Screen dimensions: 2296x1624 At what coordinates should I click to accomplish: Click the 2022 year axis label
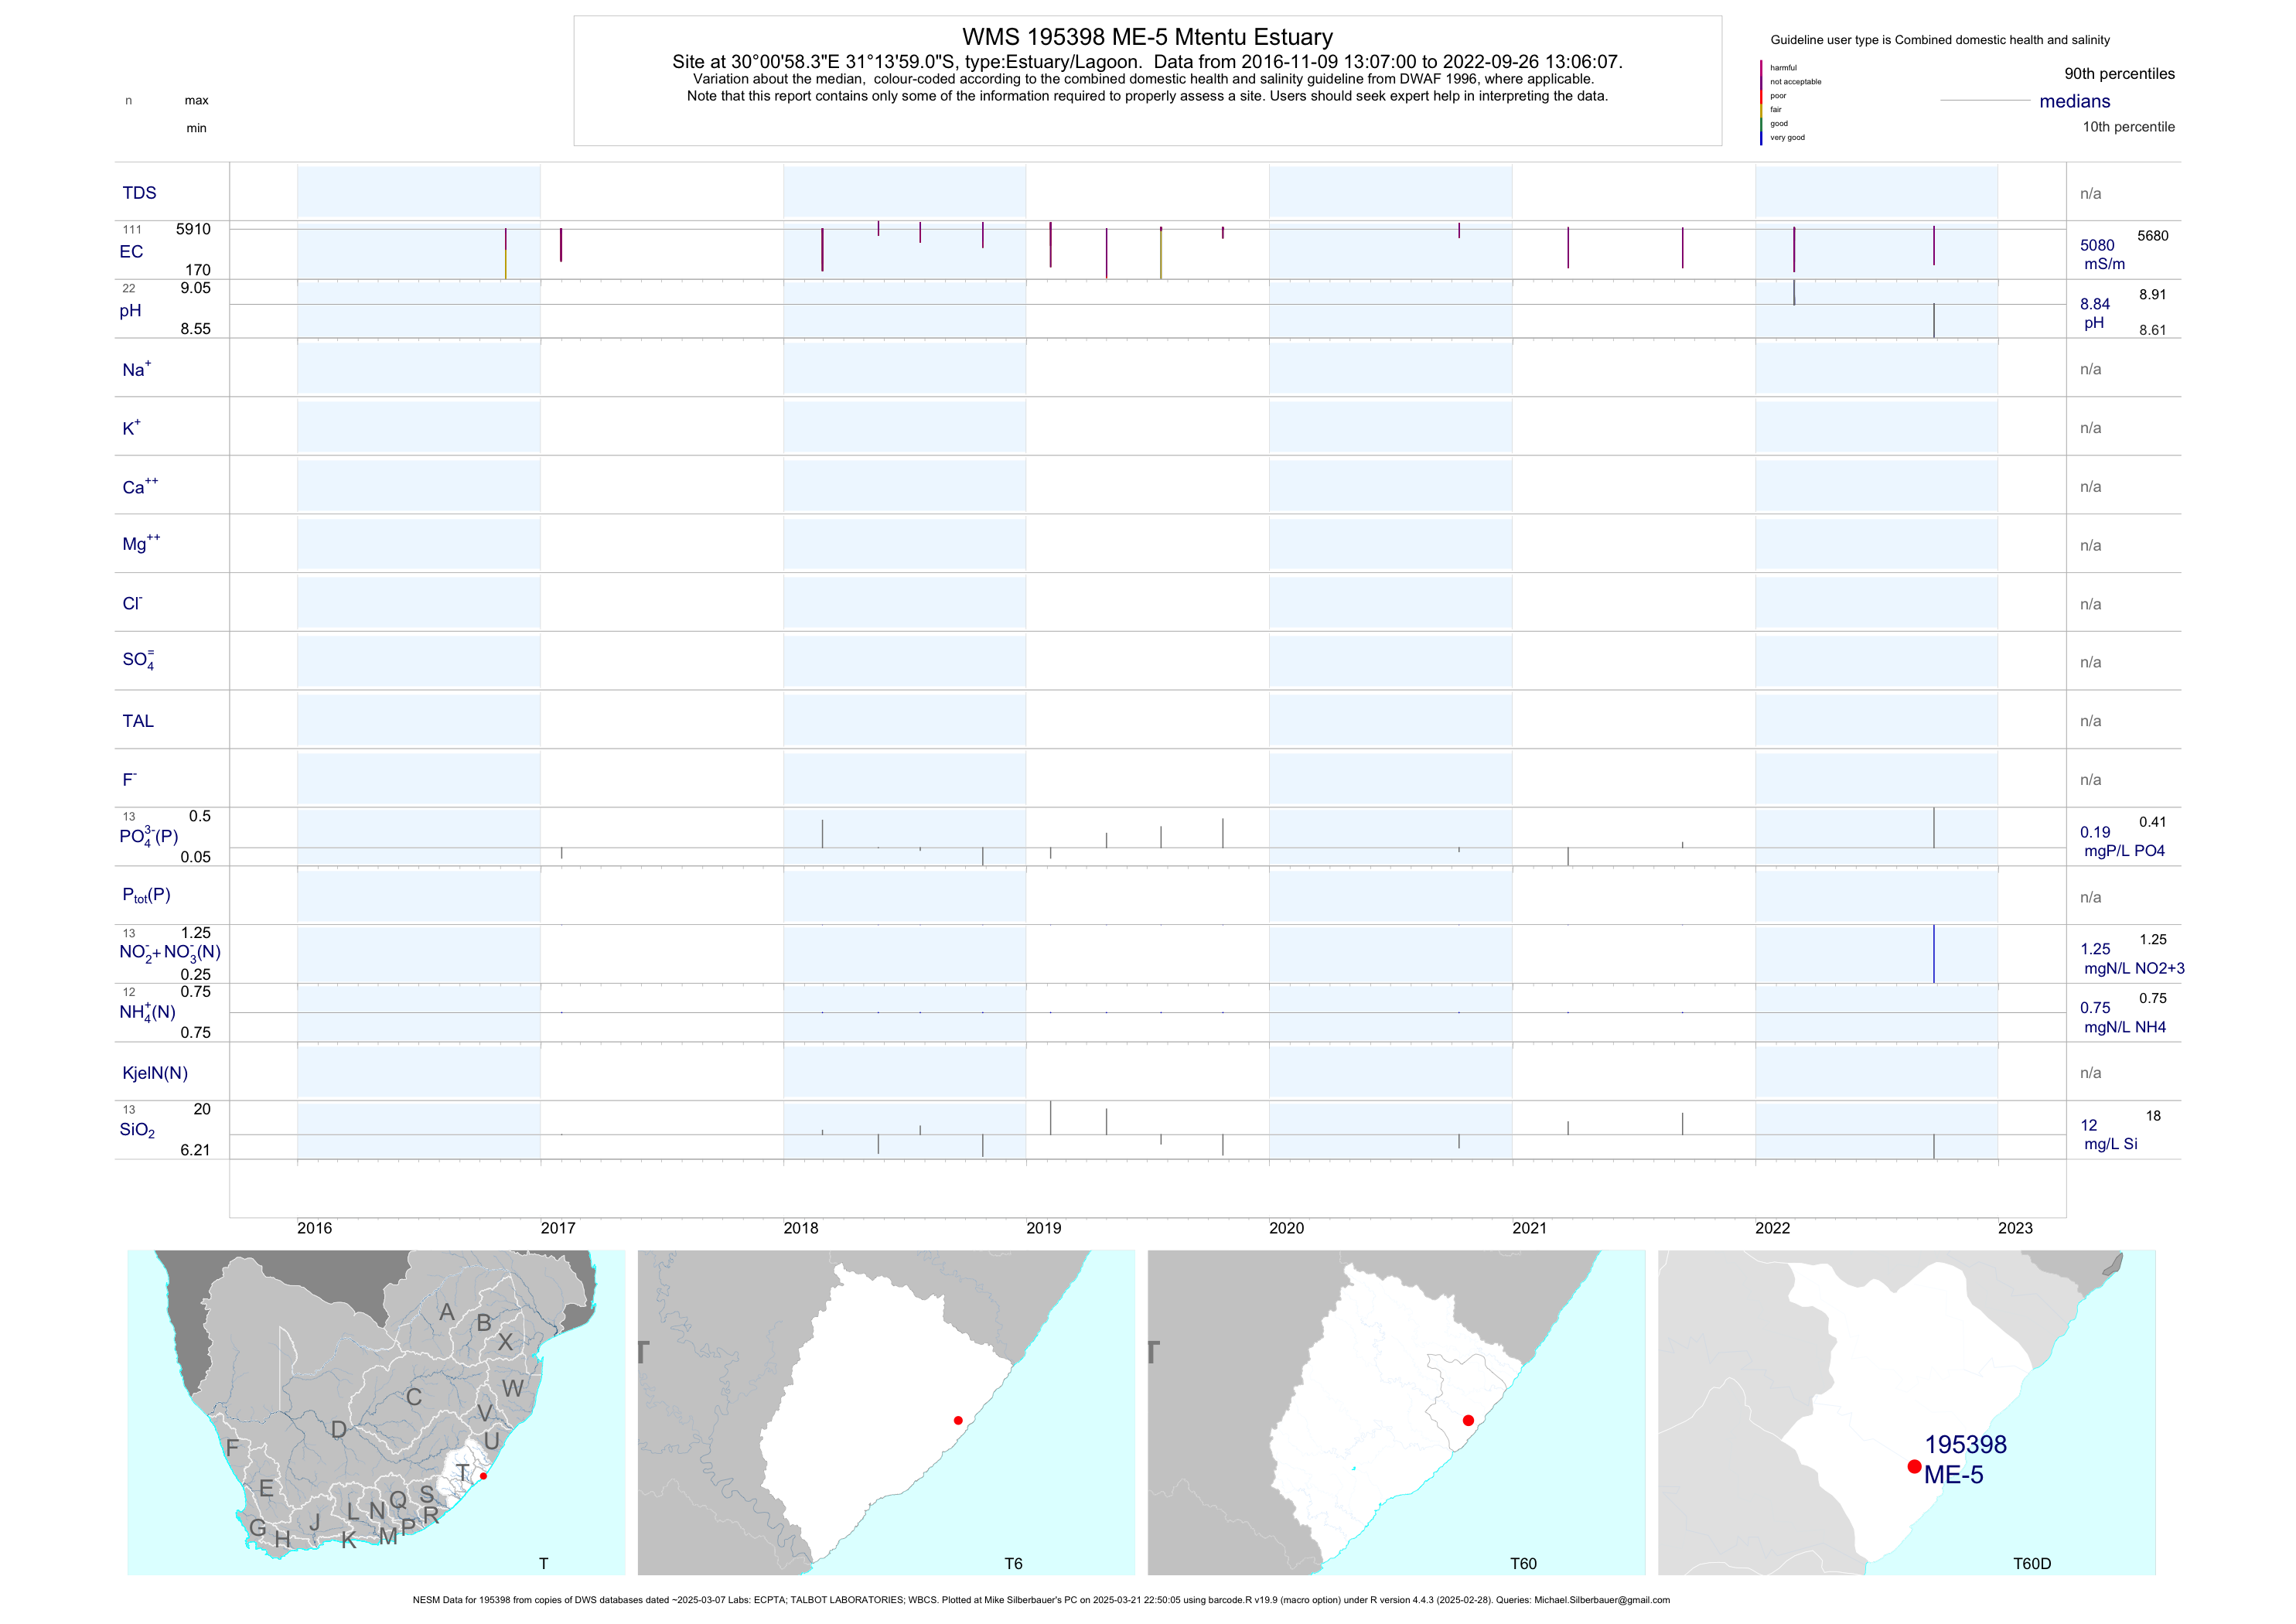[x=1772, y=1228]
